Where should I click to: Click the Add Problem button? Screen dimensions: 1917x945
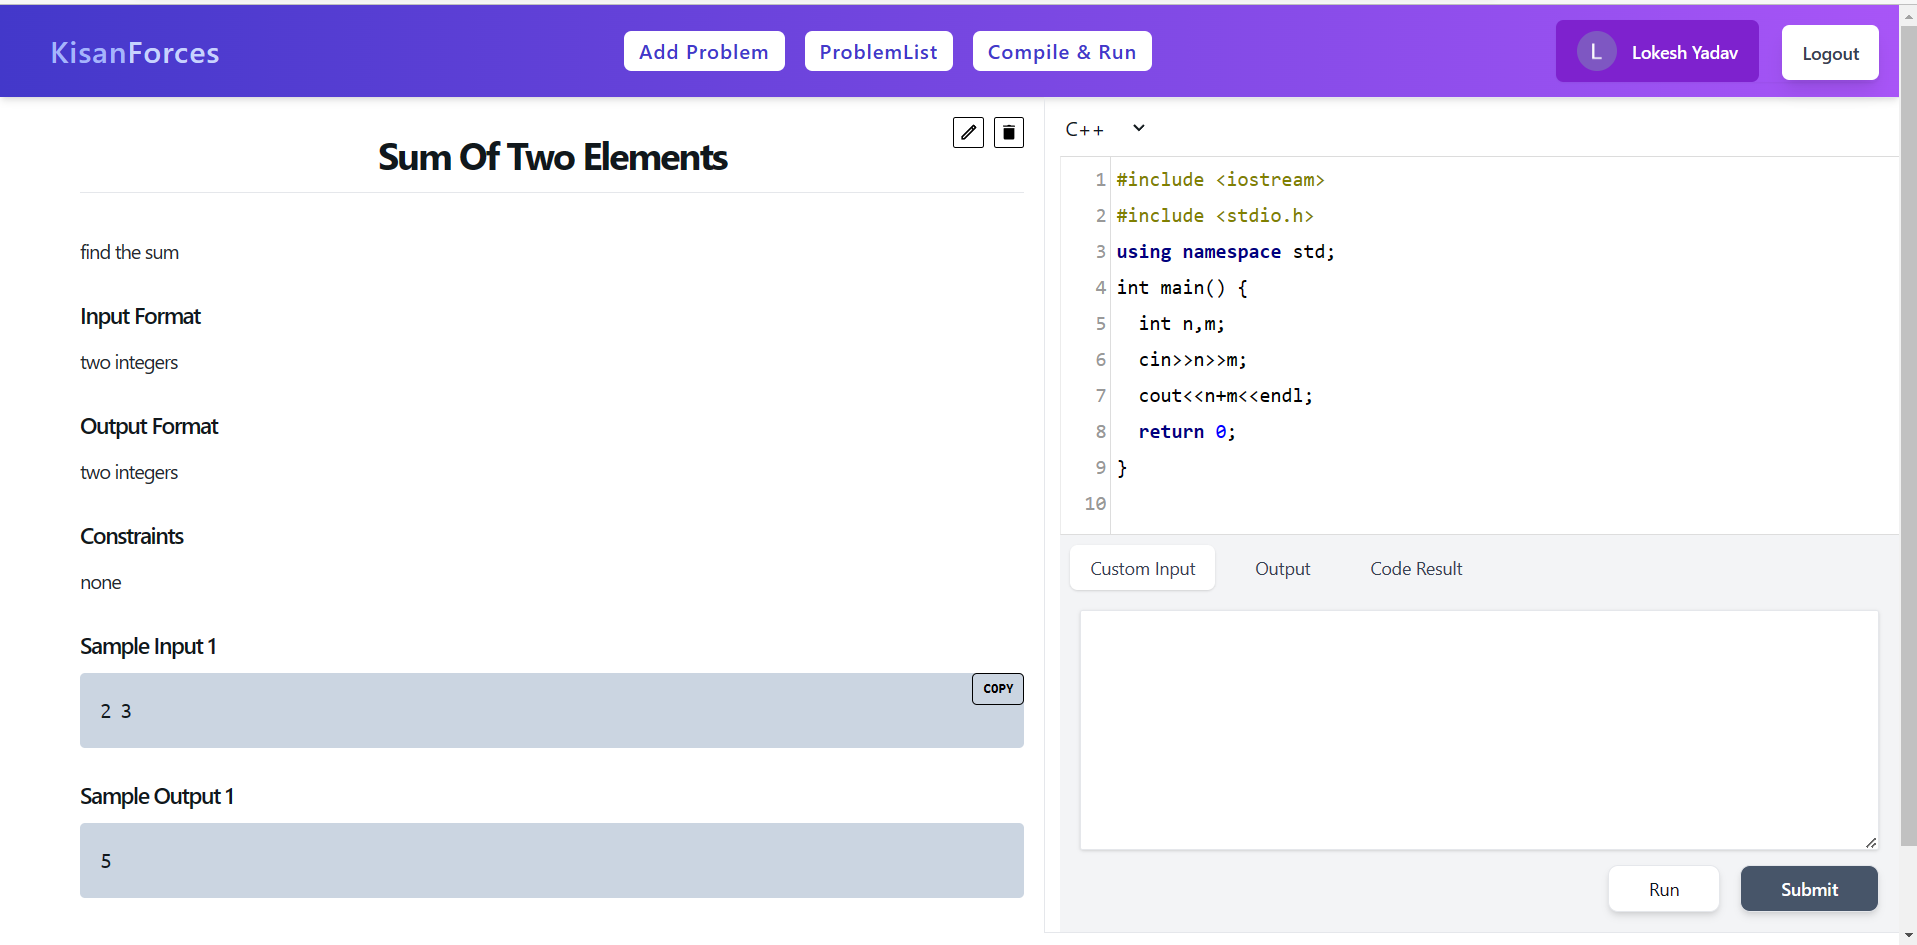704,51
